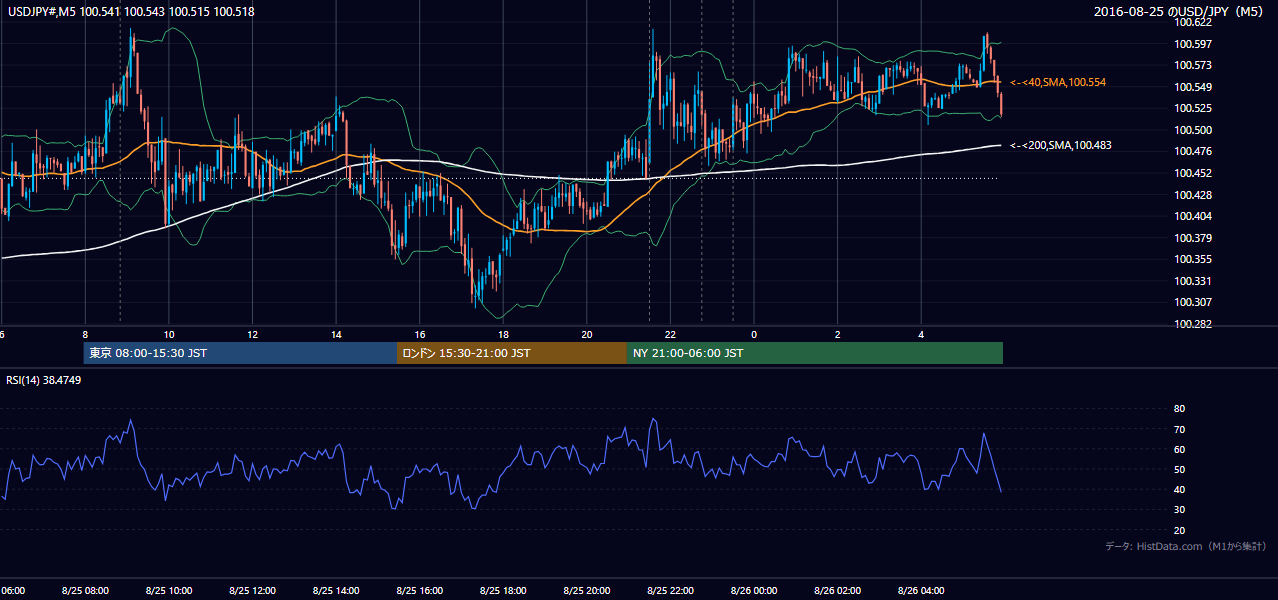Click price axis value 100.476
1278x600 pixels.
coord(1194,151)
